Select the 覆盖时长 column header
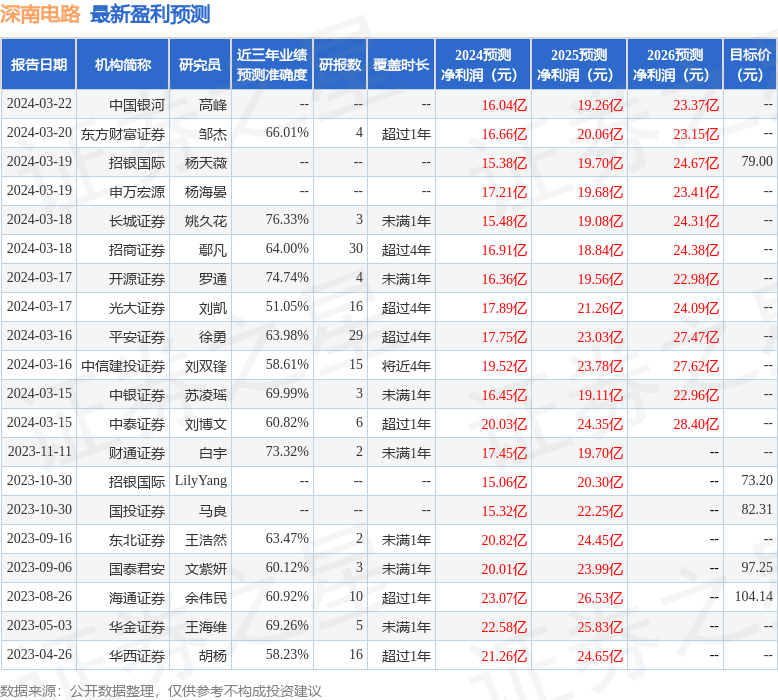Image resolution: width=778 pixels, height=700 pixels. pyautogui.click(x=401, y=64)
